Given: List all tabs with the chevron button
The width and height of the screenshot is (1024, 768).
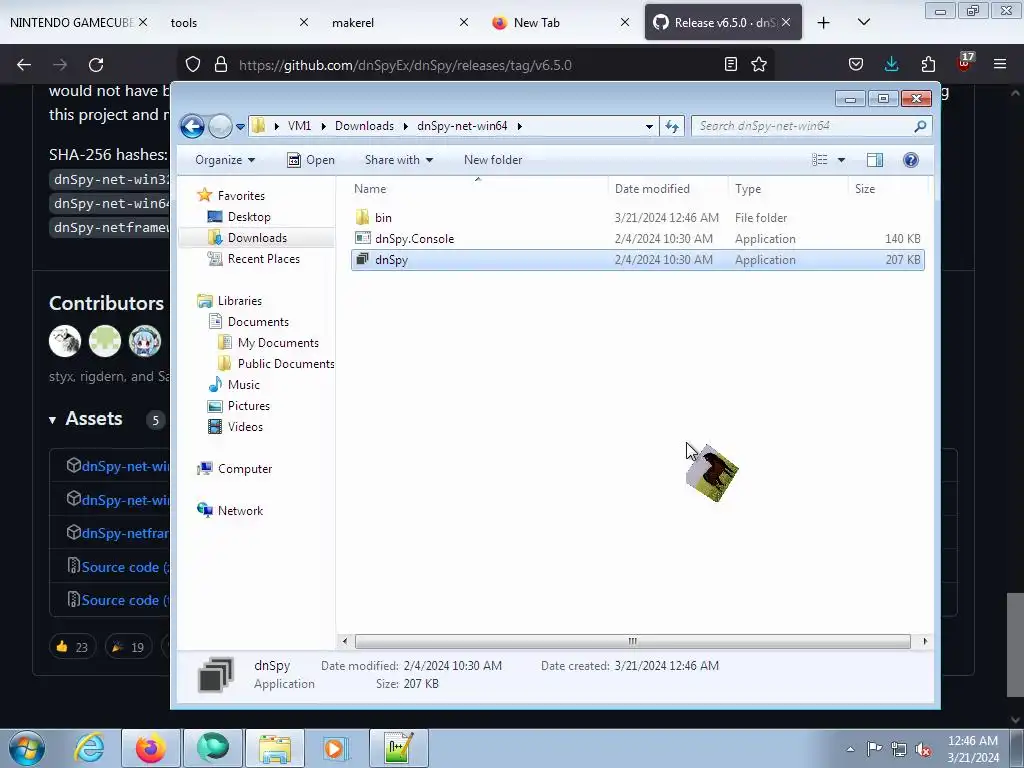Looking at the screenshot, I should tap(863, 22).
